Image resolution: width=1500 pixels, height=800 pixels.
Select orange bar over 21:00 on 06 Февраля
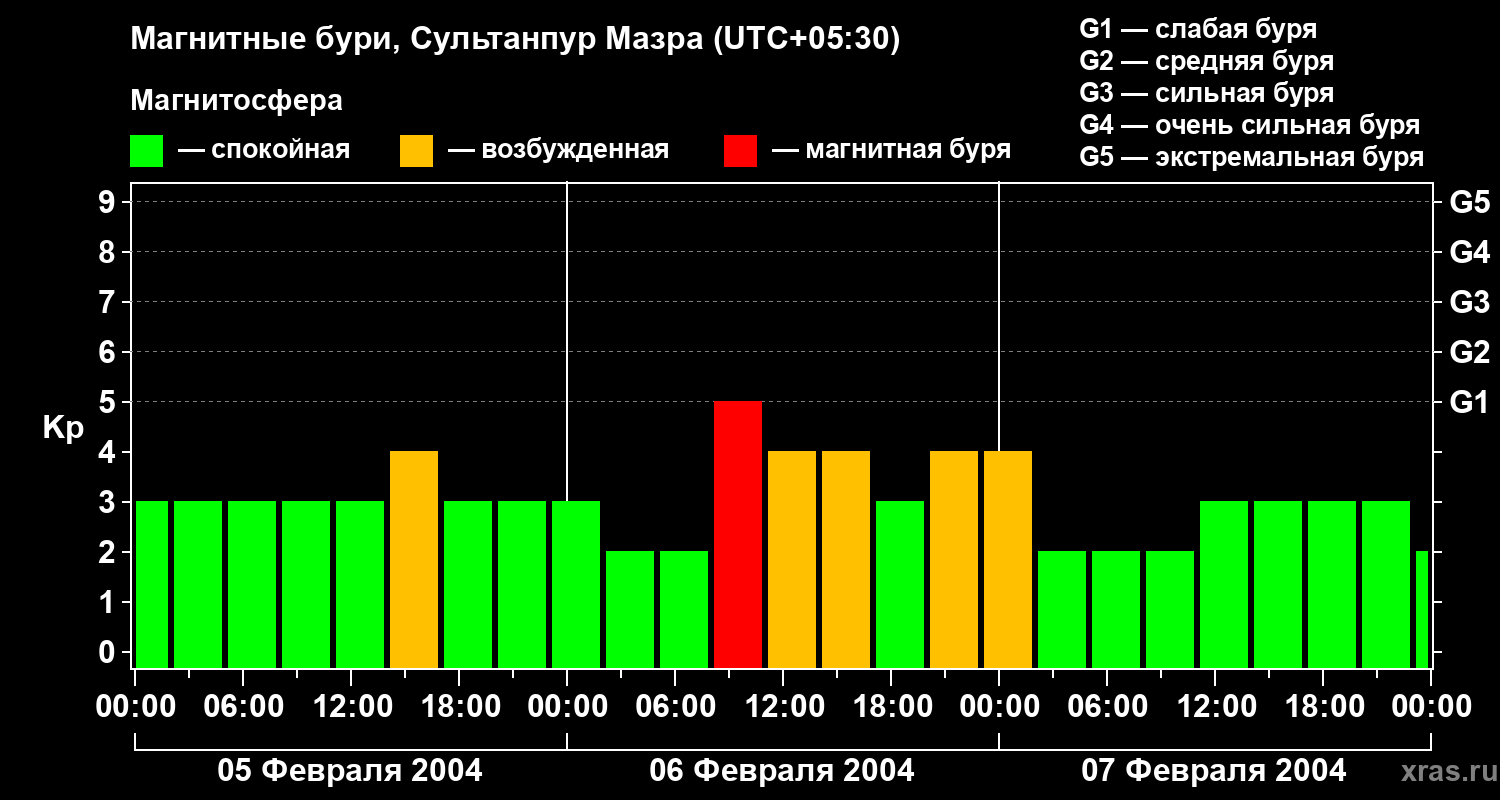point(954,560)
